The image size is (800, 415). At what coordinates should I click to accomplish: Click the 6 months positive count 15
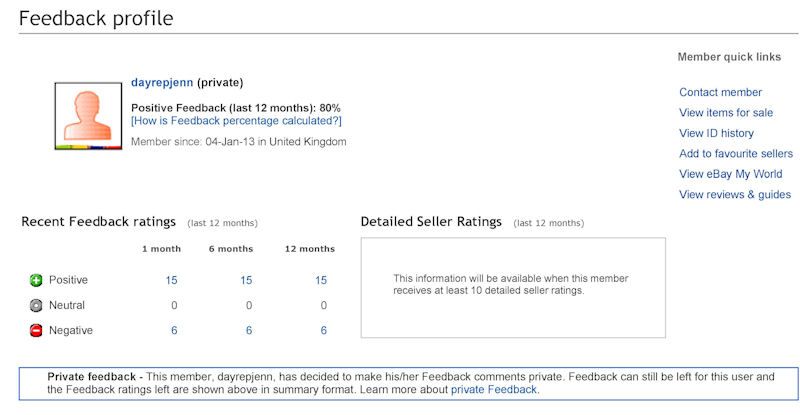[x=246, y=280]
